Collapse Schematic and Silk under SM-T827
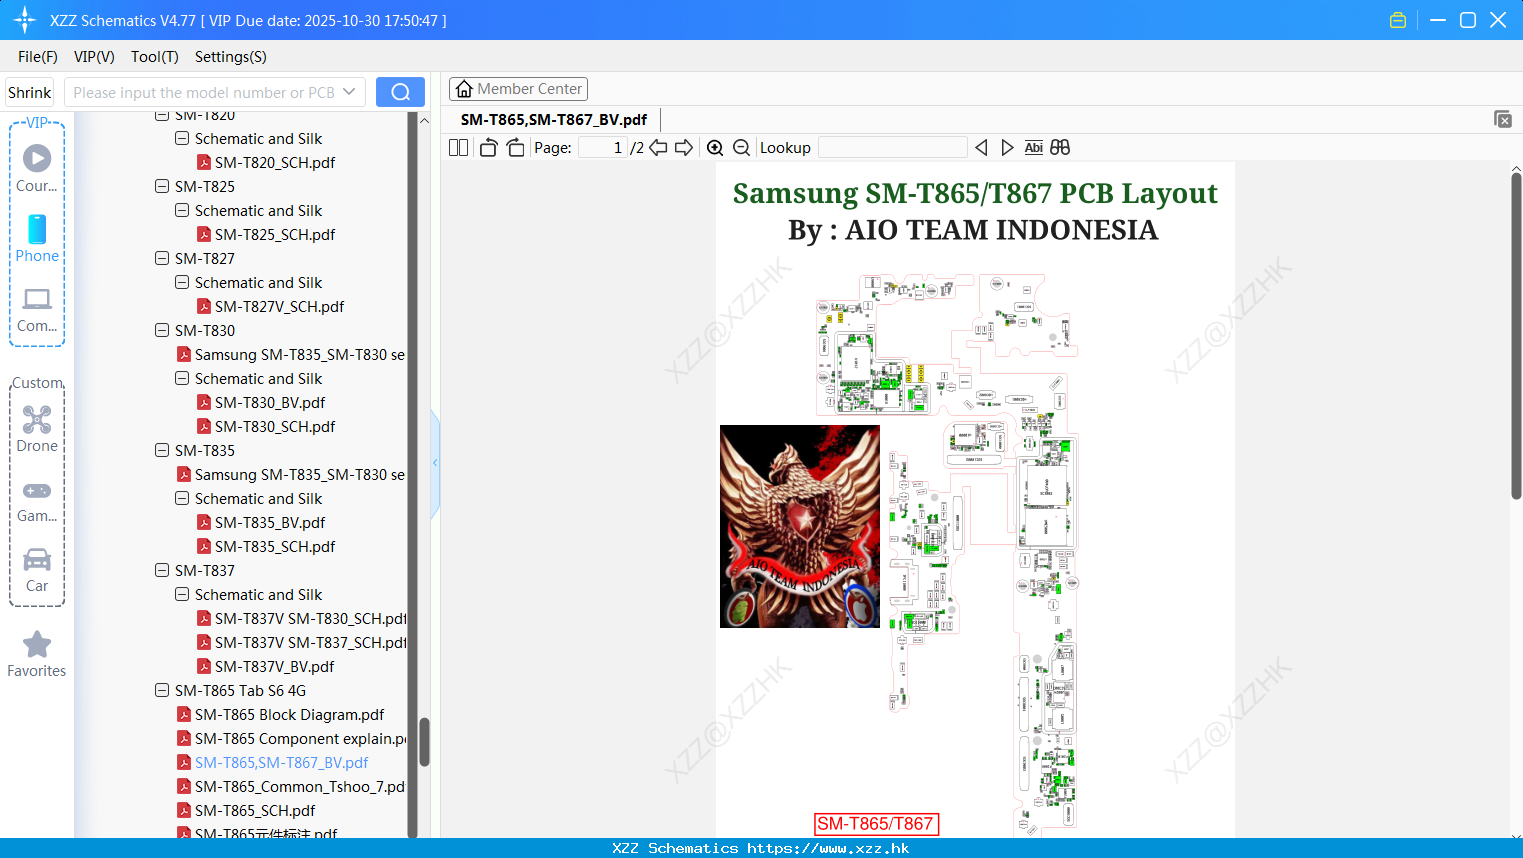 tap(182, 282)
